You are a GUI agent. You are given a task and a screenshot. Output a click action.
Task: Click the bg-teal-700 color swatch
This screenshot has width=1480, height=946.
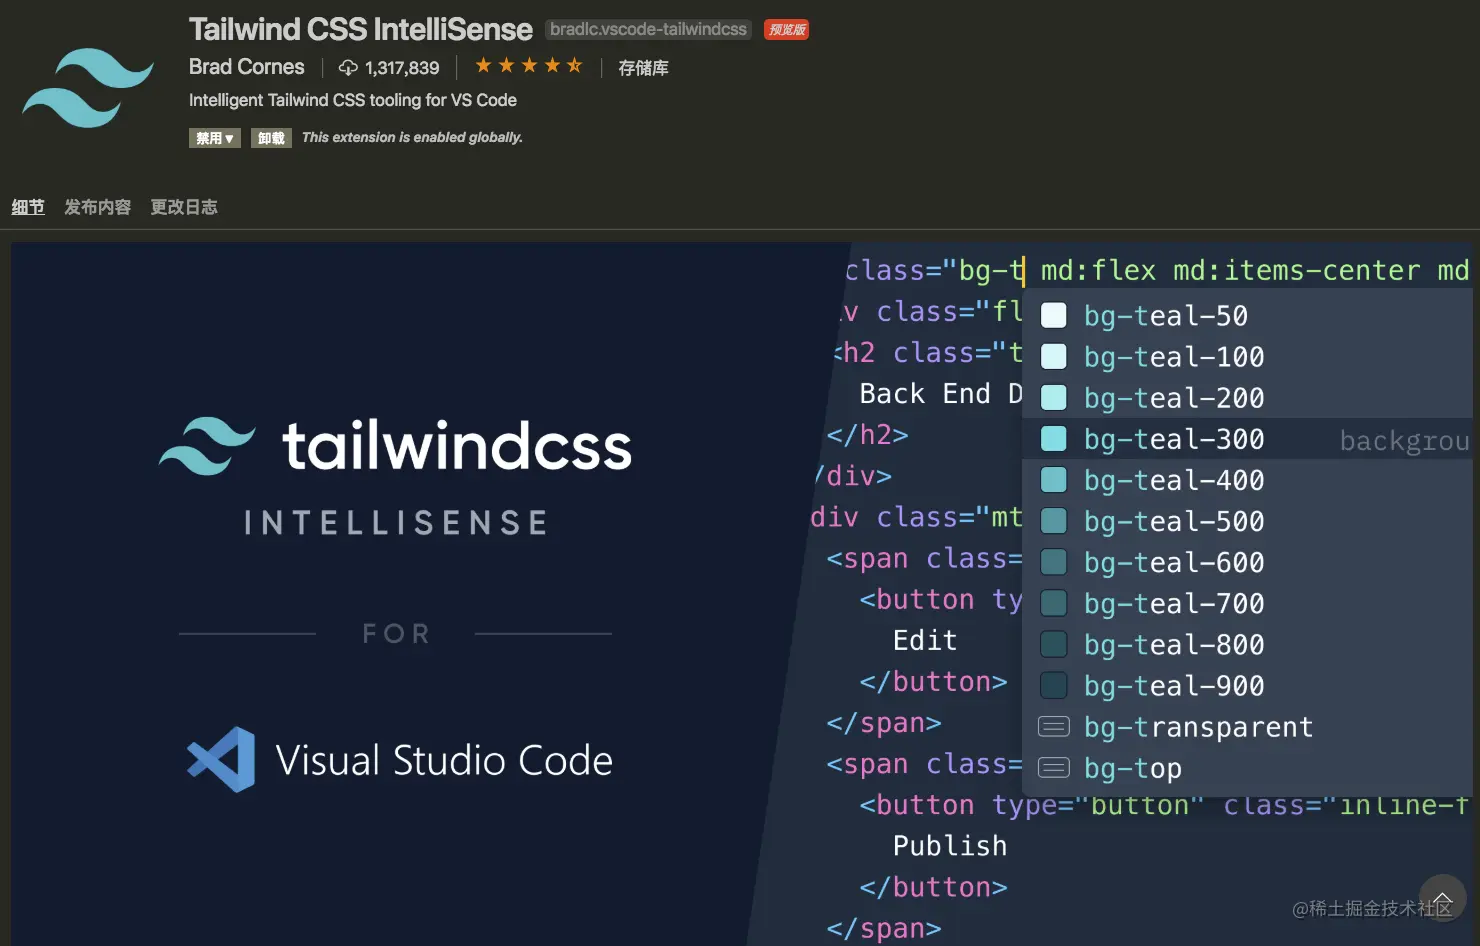(x=1054, y=603)
